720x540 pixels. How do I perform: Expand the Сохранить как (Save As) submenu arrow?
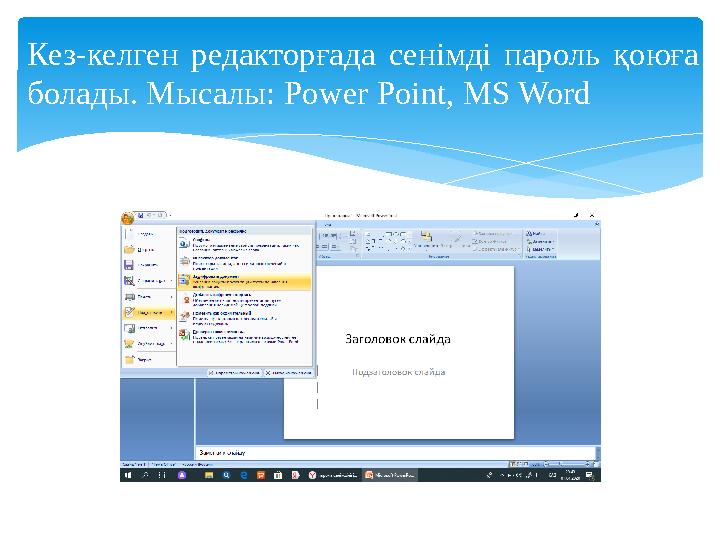point(172,281)
